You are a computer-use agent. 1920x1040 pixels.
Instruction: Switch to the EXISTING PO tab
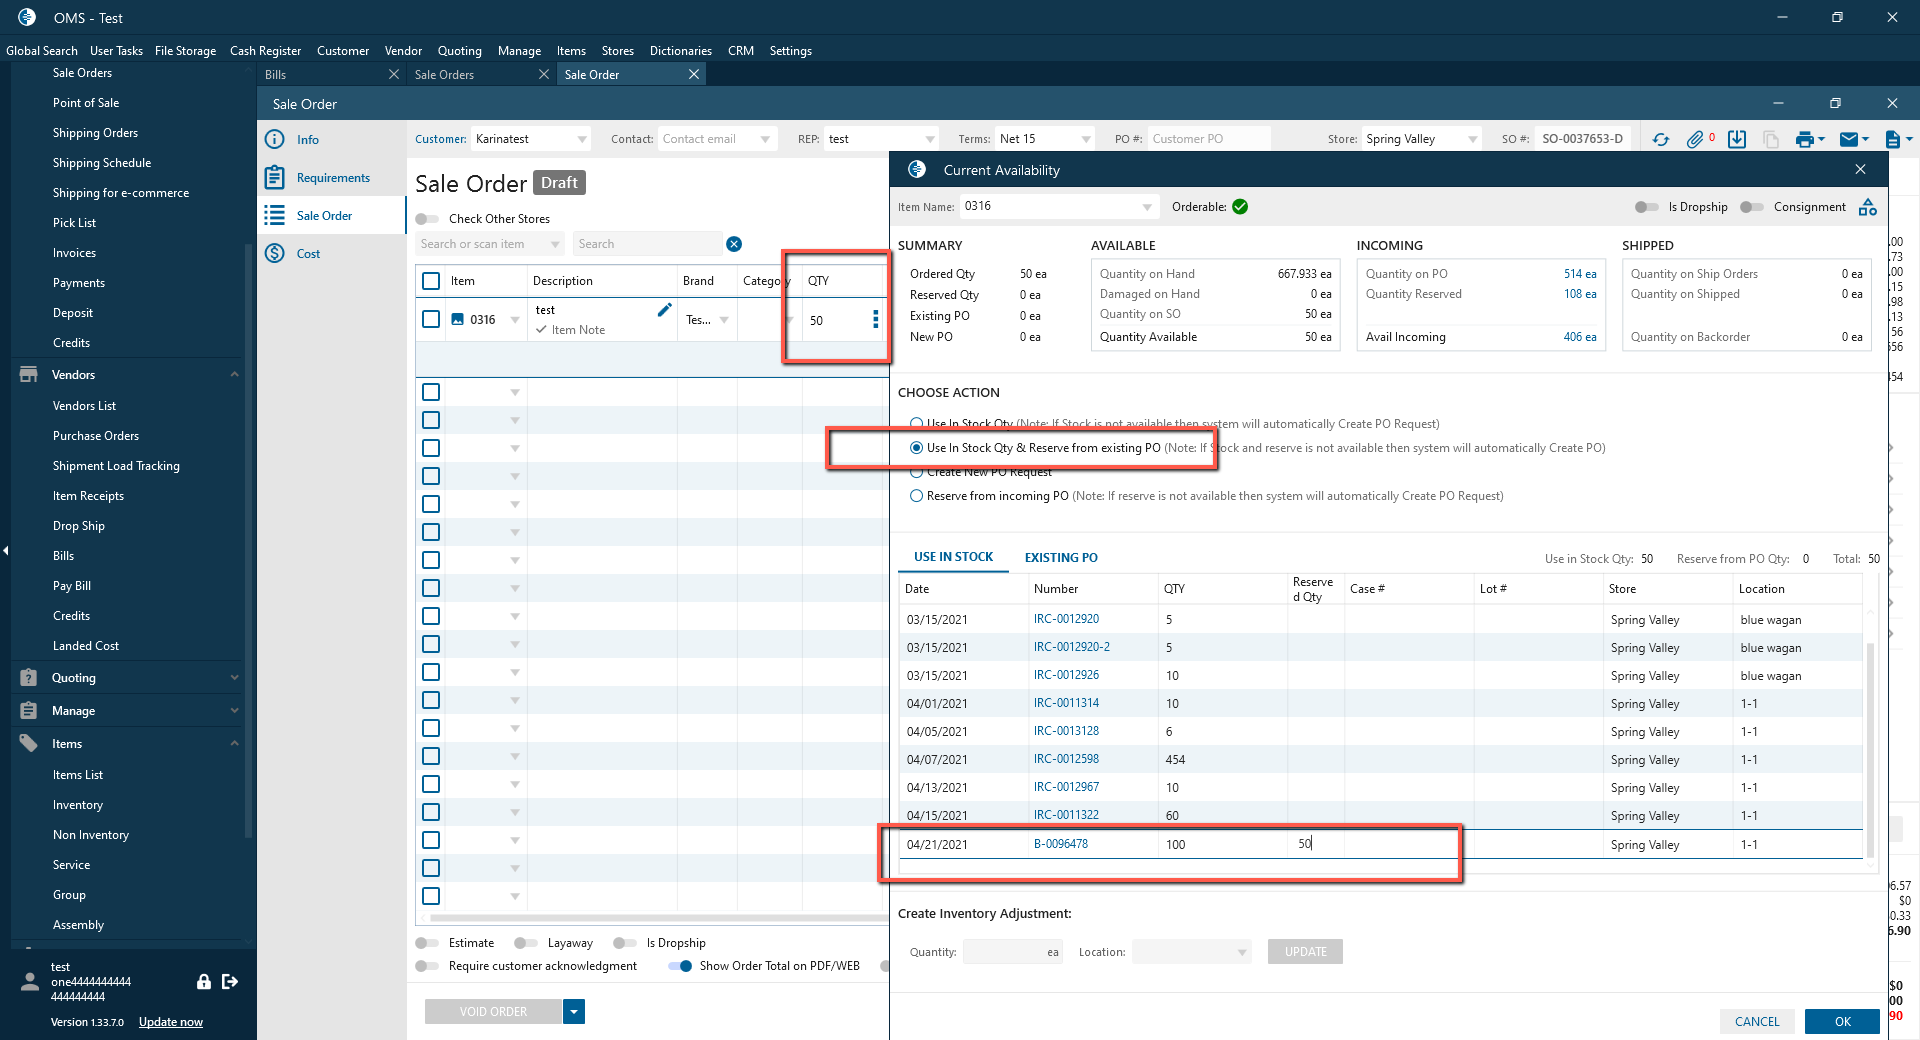1060,558
